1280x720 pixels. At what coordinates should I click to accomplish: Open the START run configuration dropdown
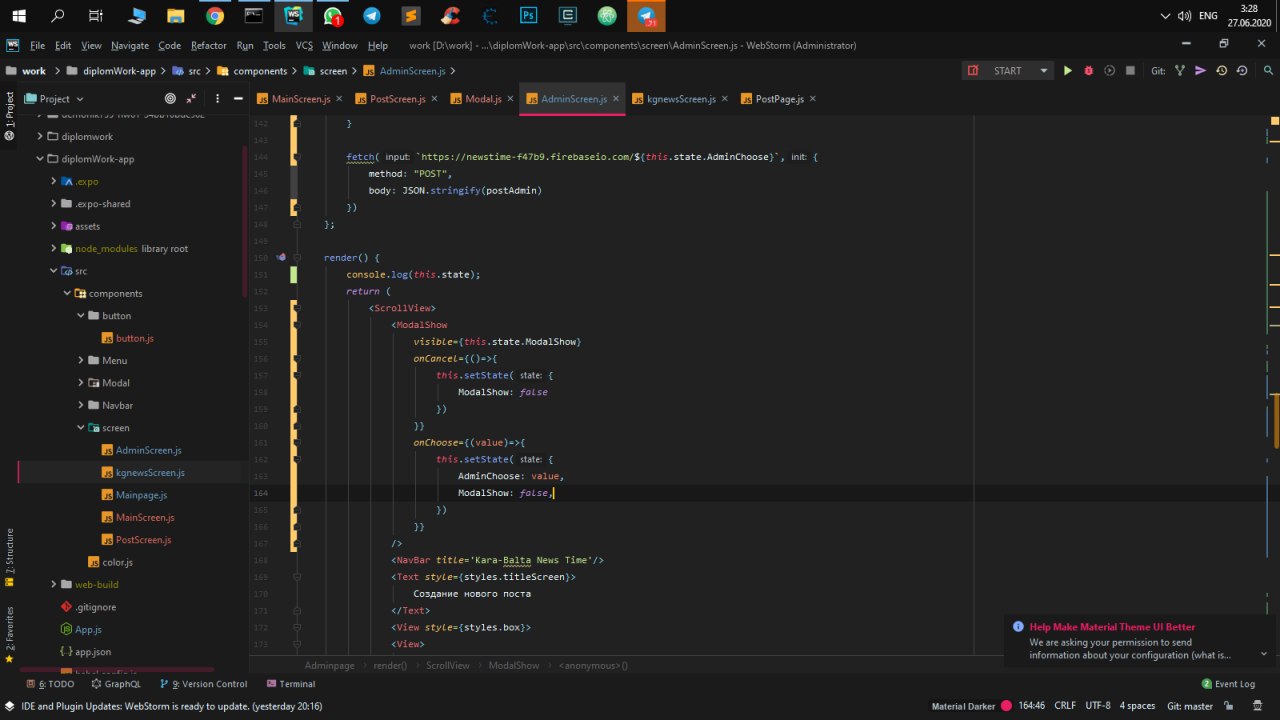coord(1008,71)
